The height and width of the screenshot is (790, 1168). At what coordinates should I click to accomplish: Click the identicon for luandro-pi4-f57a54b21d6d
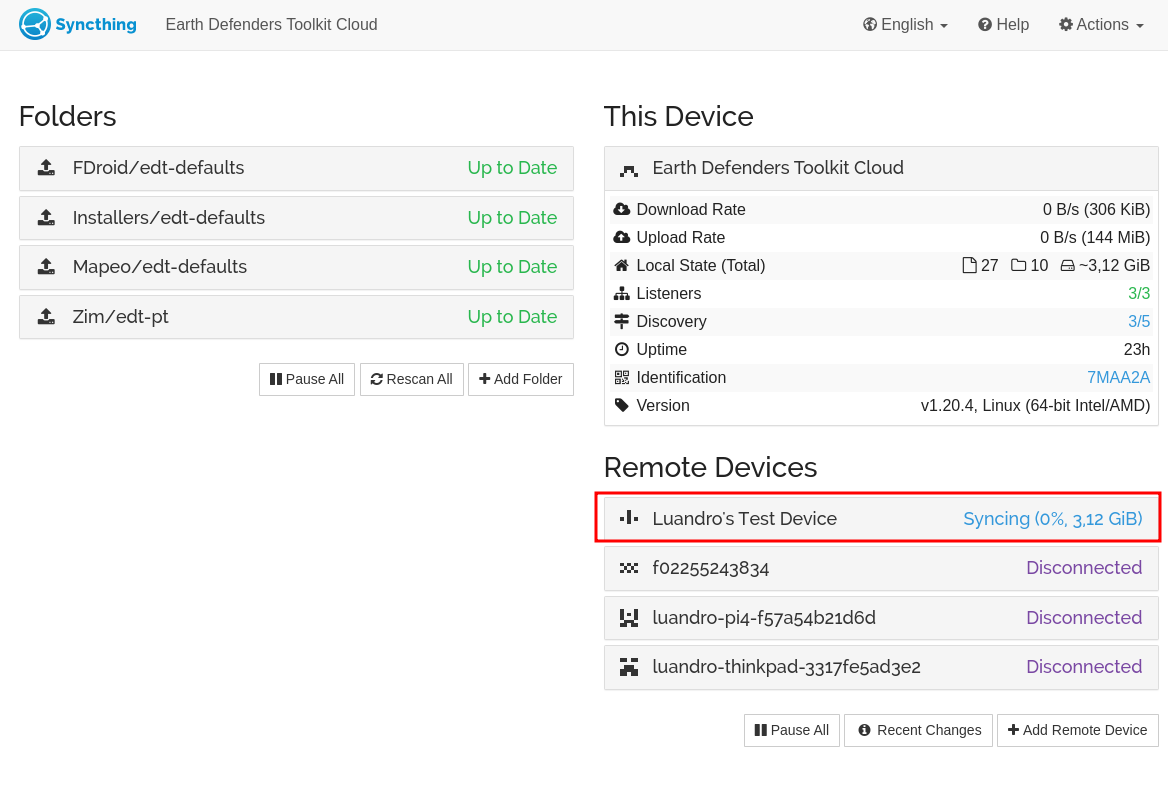[628, 618]
